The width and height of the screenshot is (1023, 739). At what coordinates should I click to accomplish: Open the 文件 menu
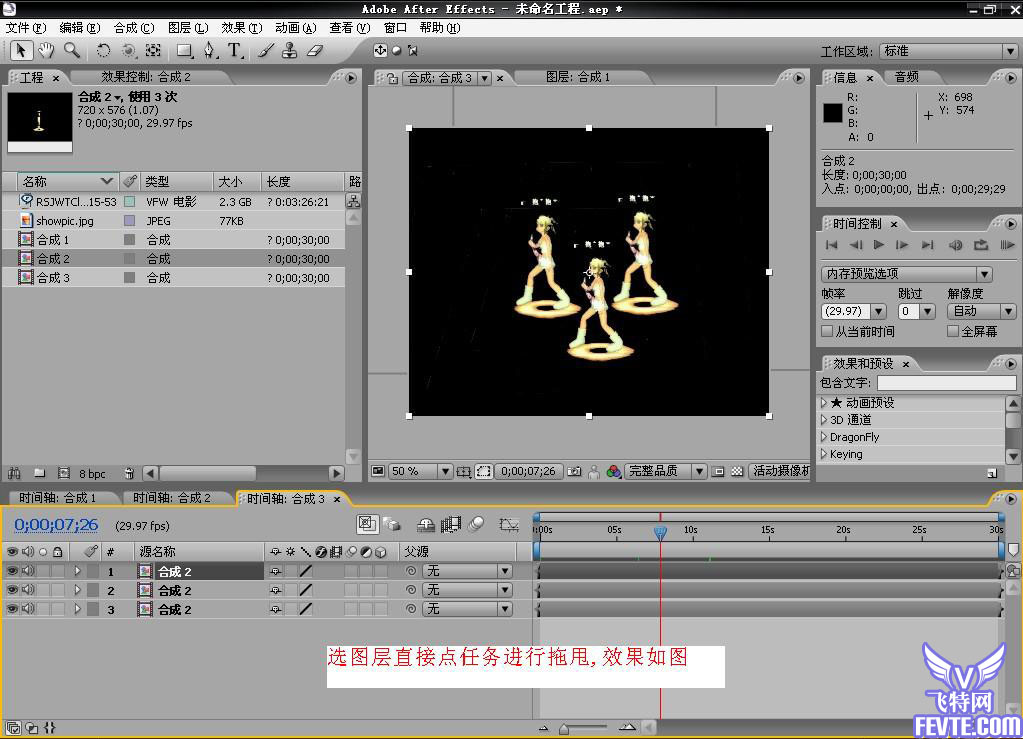click(26, 27)
